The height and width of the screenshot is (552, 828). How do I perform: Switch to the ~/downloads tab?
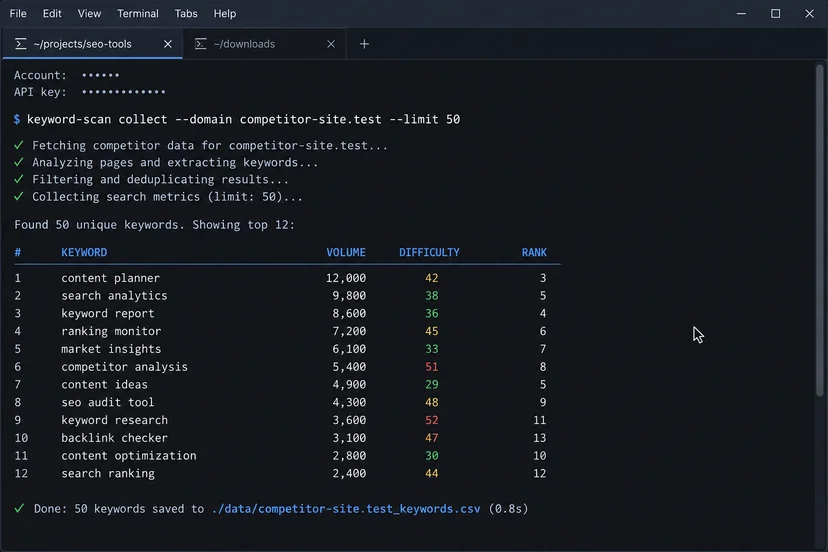pyautogui.click(x=265, y=44)
